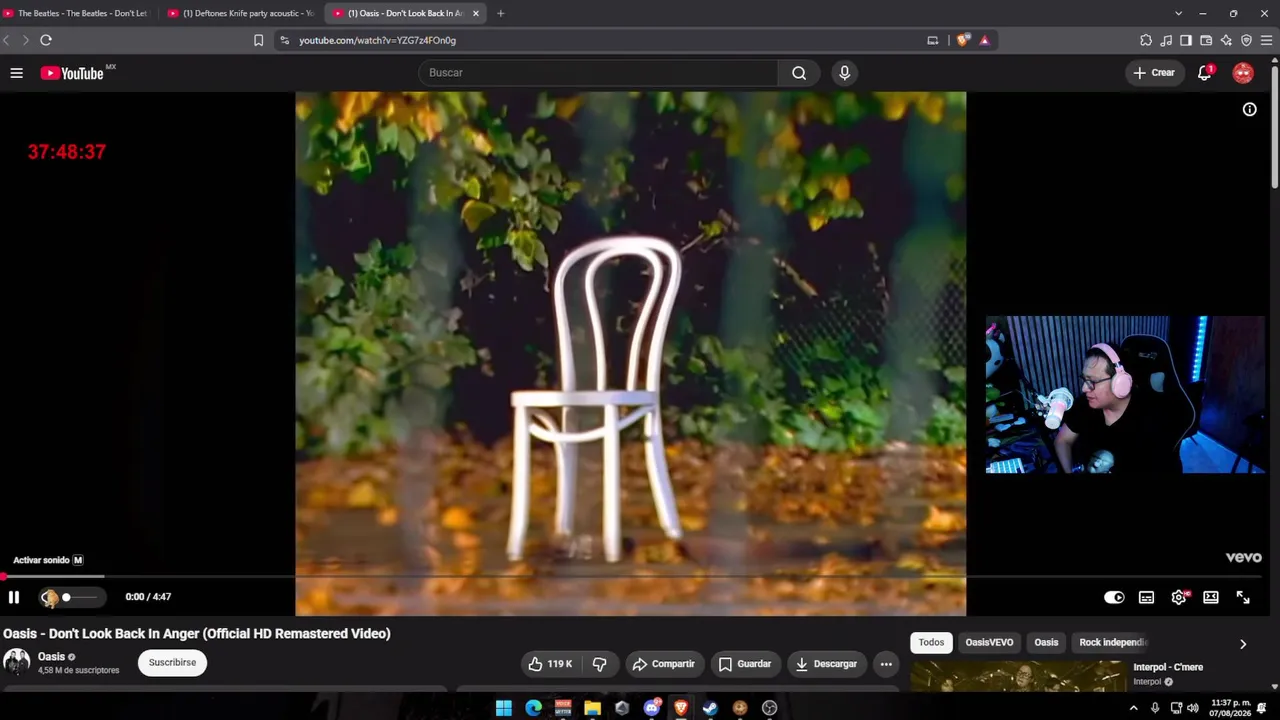Open OBS Studio from the taskbar
The width and height of the screenshot is (1280, 720).
point(769,708)
